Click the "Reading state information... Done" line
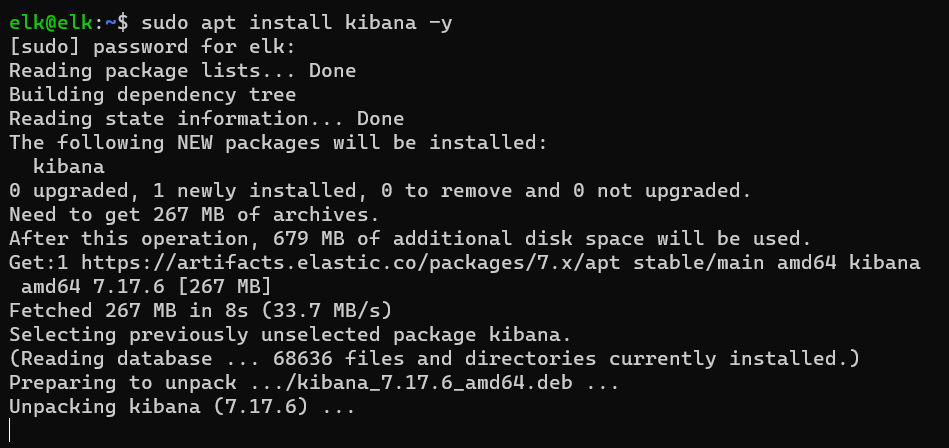The width and height of the screenshot is (949, 448). click(x=206, y=119)
